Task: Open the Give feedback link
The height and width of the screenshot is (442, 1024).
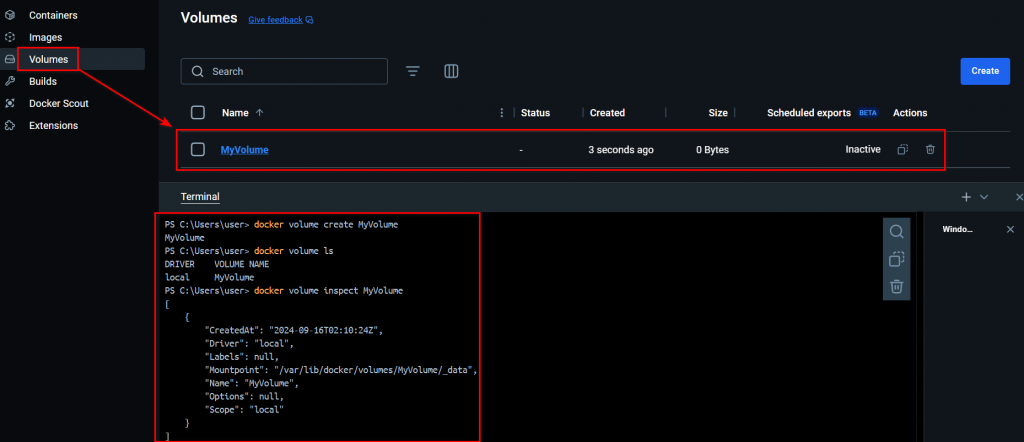Action: tap(276, 20)
